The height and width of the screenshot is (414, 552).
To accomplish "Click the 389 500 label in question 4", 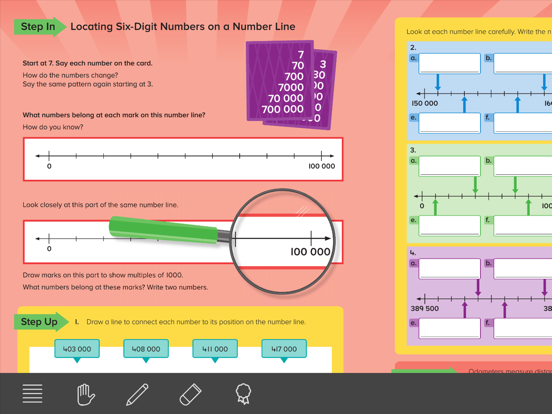I will coord(425,309).
